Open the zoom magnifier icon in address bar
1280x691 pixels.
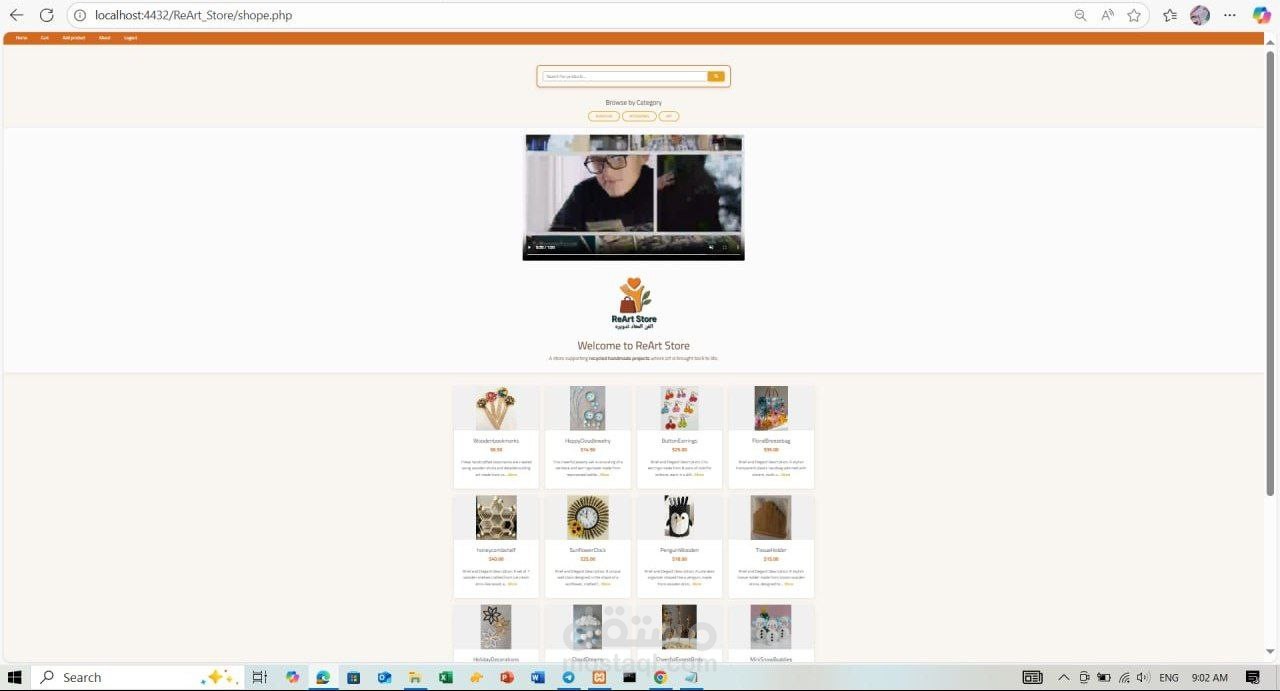click(x=1080, y=15)
